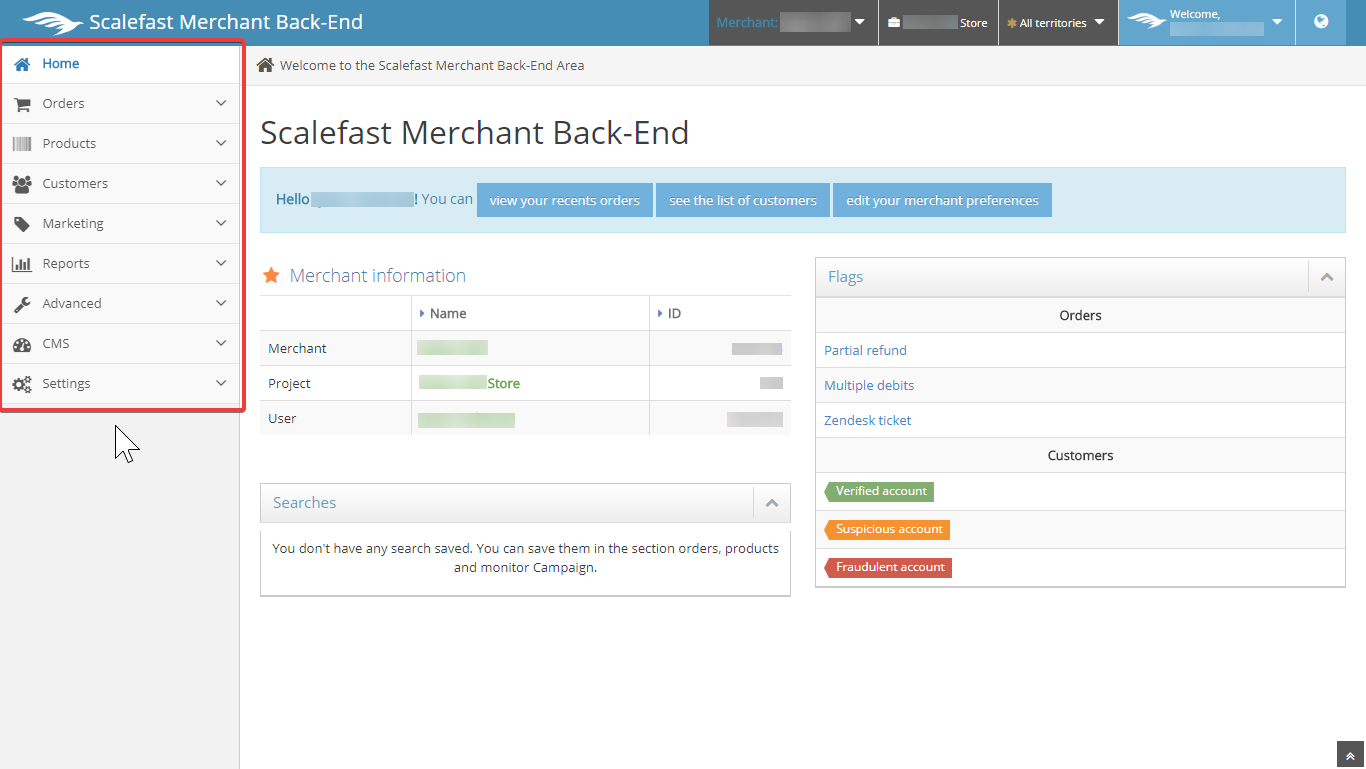Click the scroll-to-top arrow button
The width and height of the screenshot is (1366, 769).
[x=1350, y=755]
